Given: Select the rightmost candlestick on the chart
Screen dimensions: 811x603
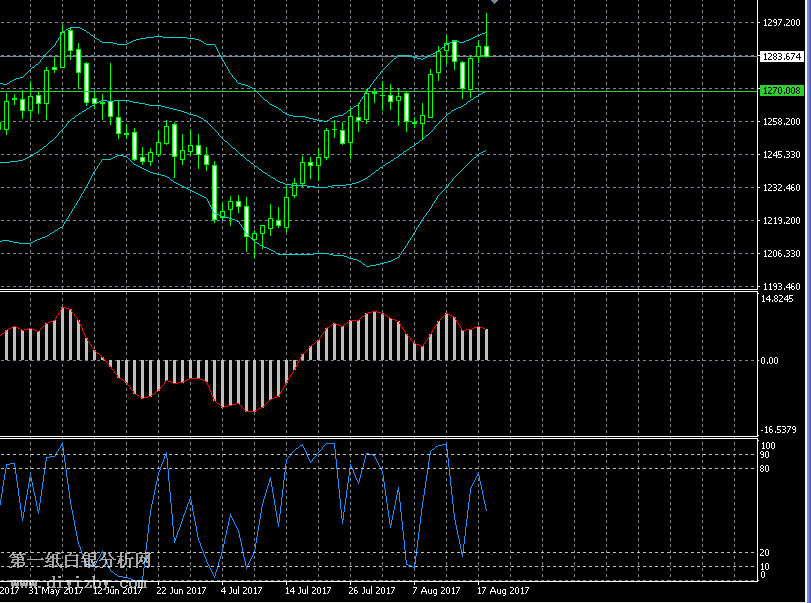Looking at the screenshot, I should tap(487, 50).
